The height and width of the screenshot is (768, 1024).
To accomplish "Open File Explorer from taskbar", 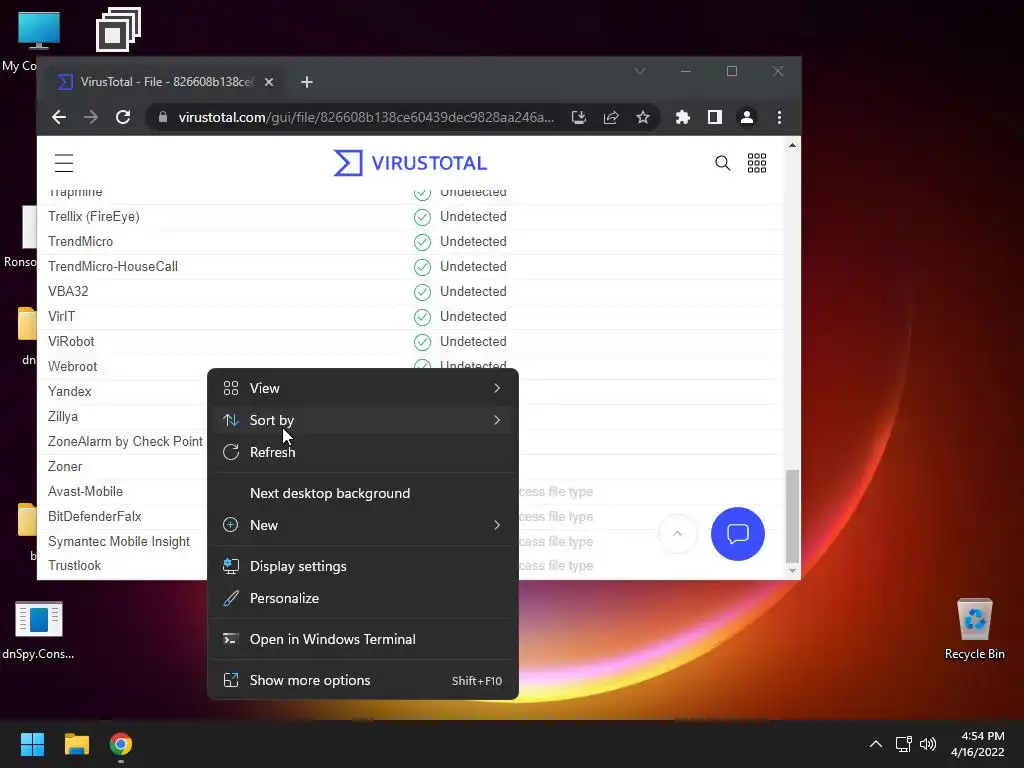I will [x=76, y=744].
